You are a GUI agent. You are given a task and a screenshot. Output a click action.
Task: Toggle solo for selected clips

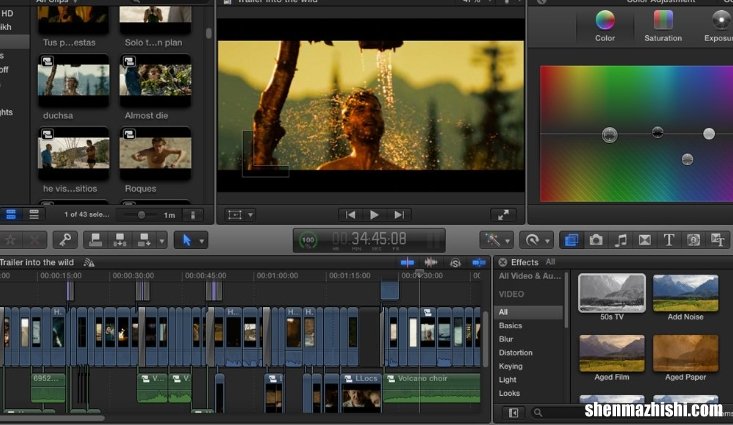click(455, 263)
